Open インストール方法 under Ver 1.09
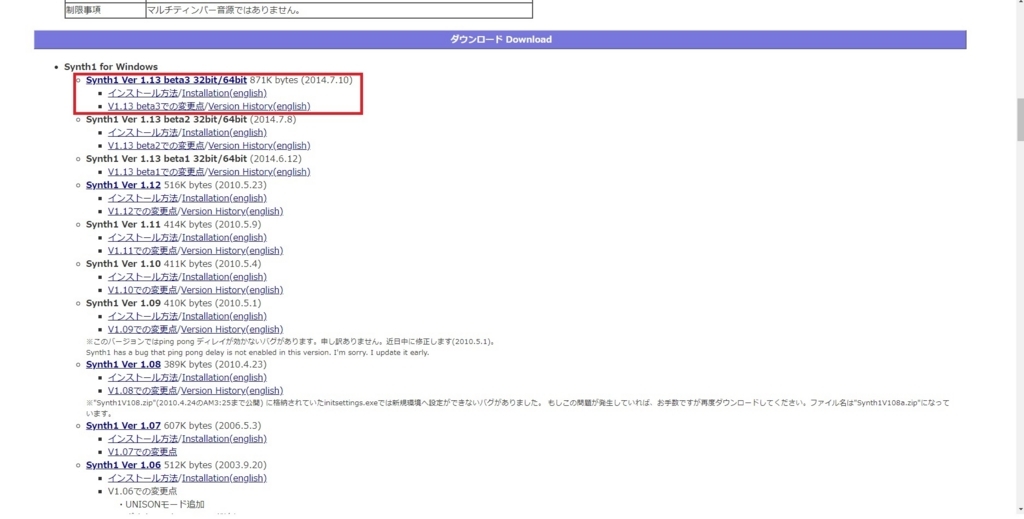Screen dimensions: 1024x519 click(143, 316)
